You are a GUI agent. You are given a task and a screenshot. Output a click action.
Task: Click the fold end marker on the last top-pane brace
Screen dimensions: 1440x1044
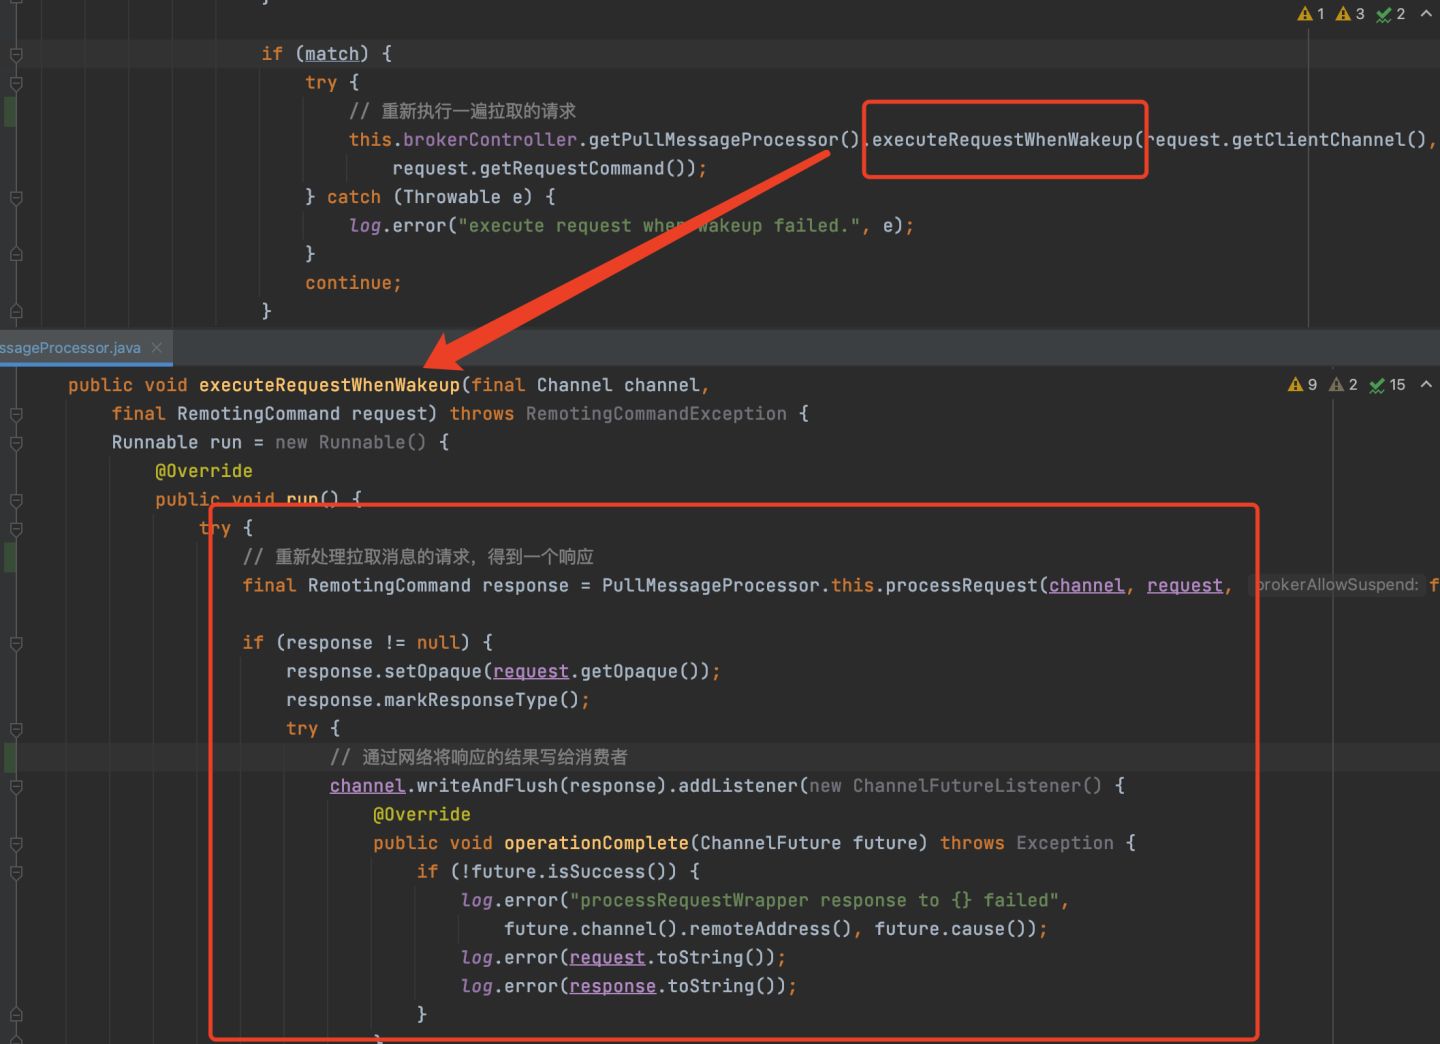(16, 312)
